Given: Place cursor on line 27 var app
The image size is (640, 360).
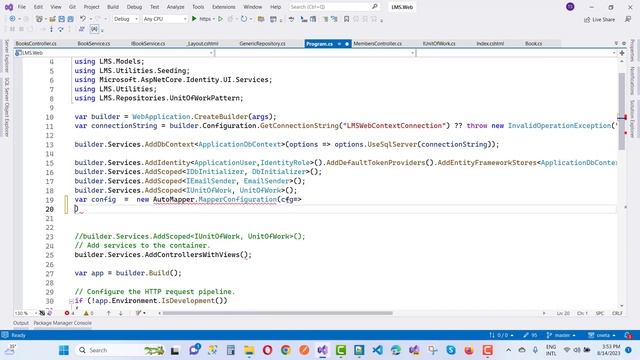Looking at the screenshot, I should pos(128,273).
